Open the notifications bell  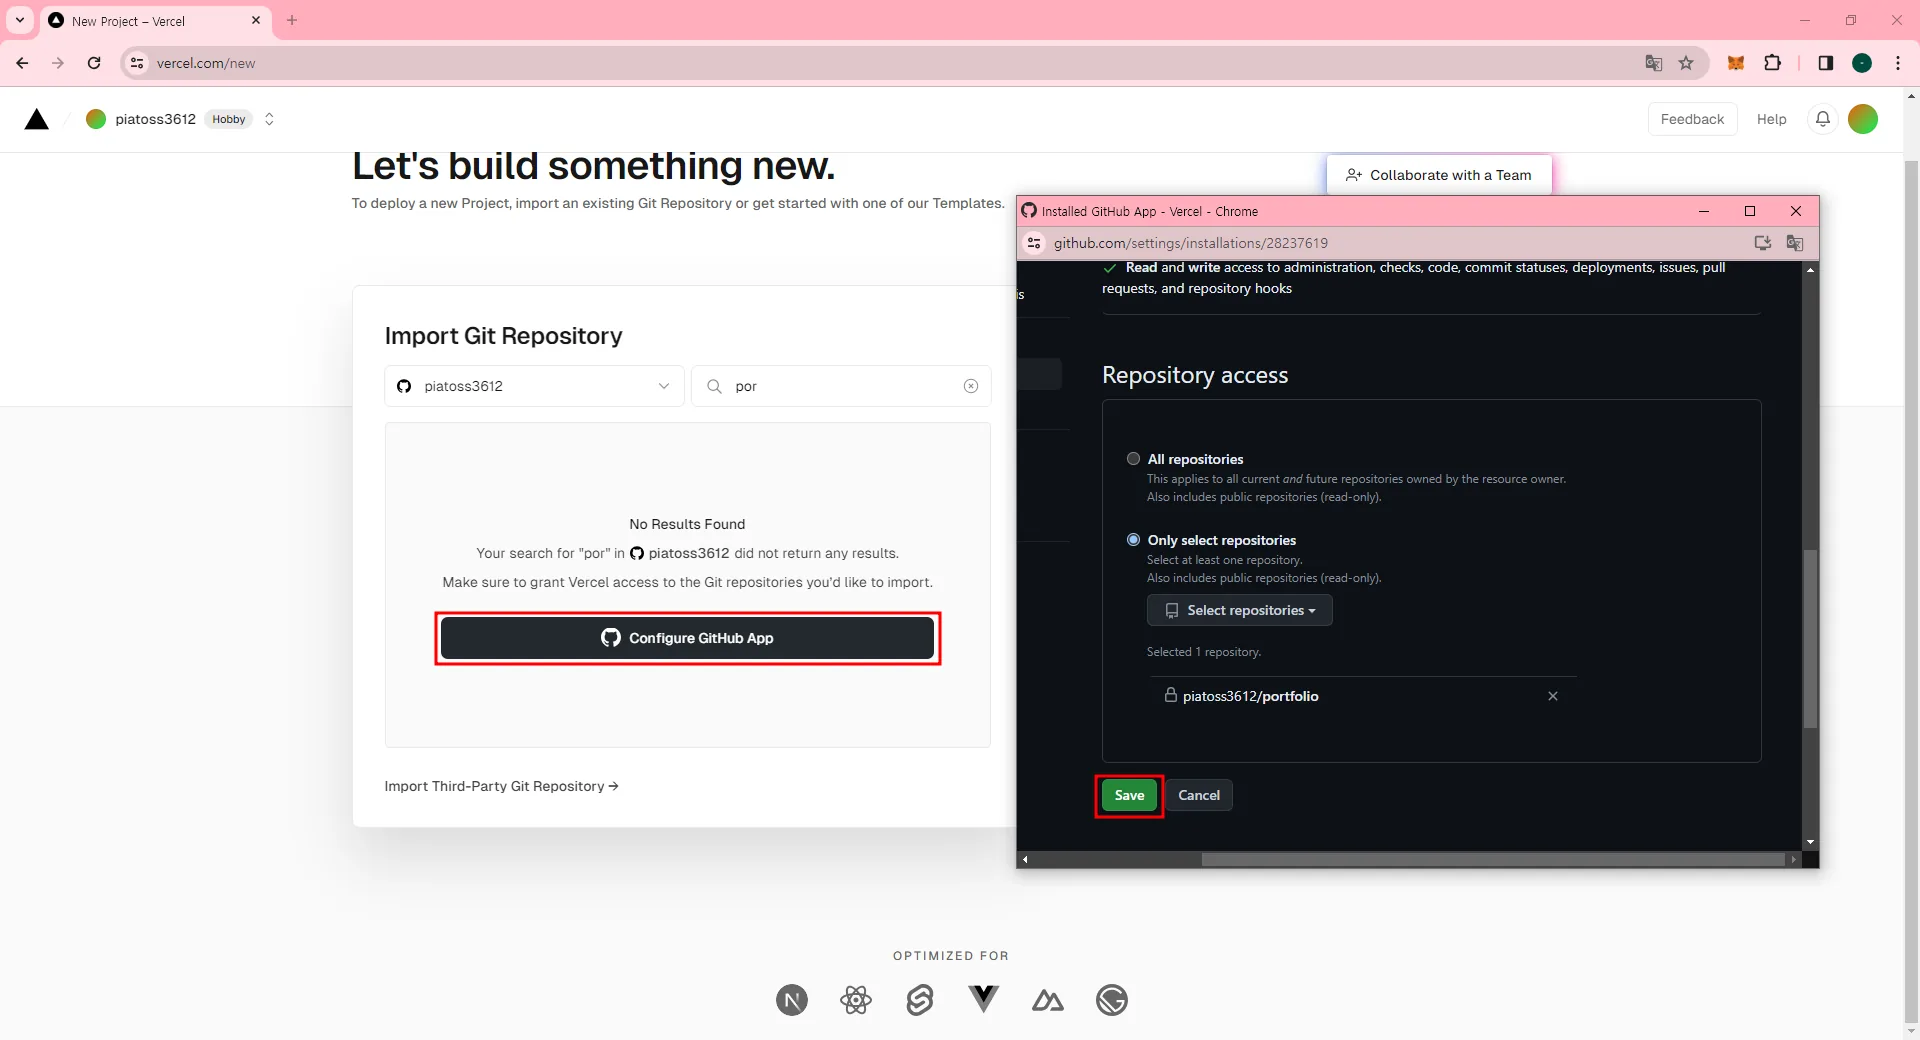coord(1823,119)
